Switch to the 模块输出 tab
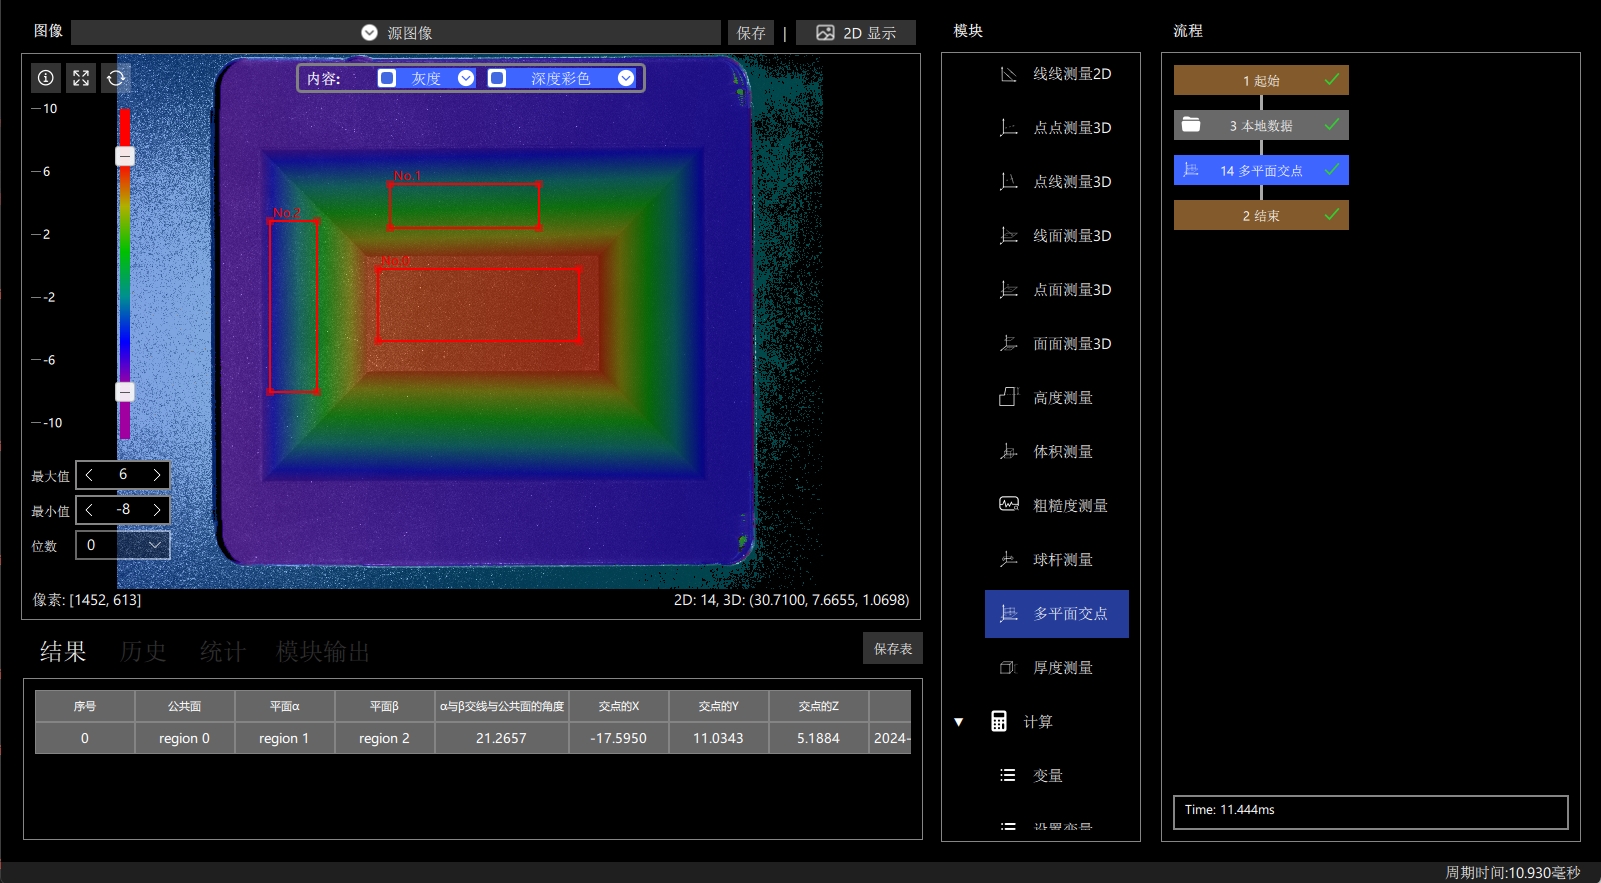 point(323,652)
